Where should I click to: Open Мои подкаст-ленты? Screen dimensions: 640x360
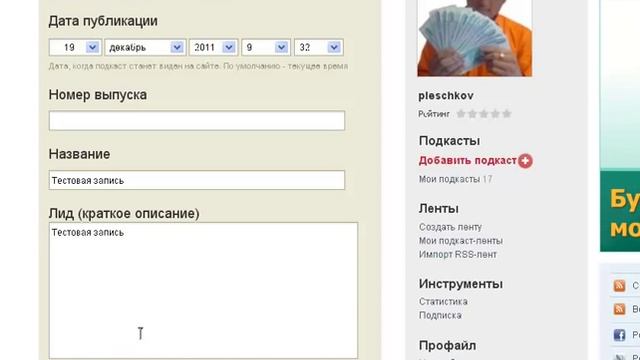pos(460,241)
